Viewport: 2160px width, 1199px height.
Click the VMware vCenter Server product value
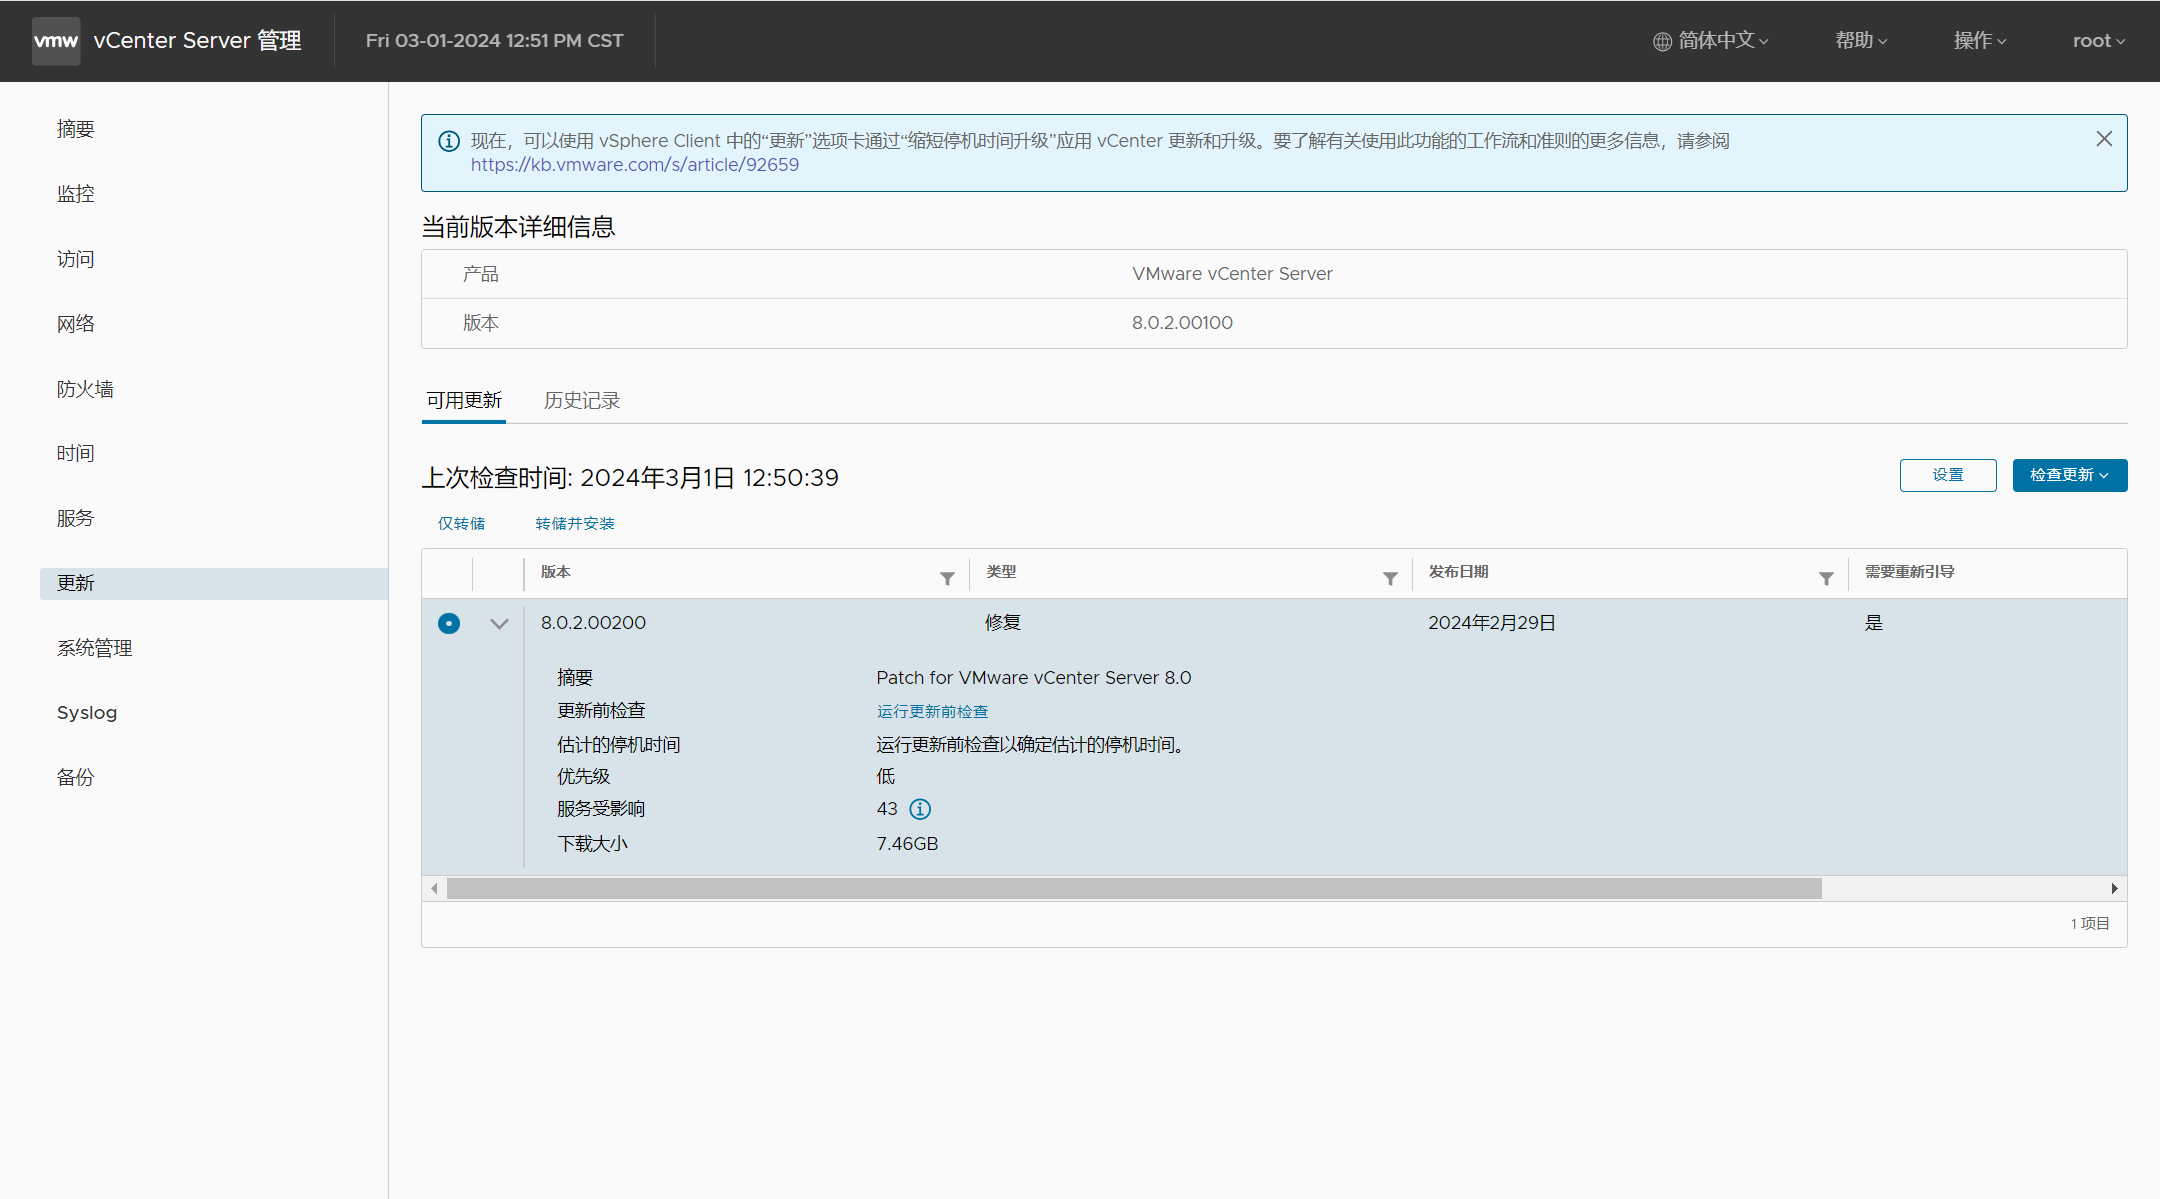[x=1232, y=274]
